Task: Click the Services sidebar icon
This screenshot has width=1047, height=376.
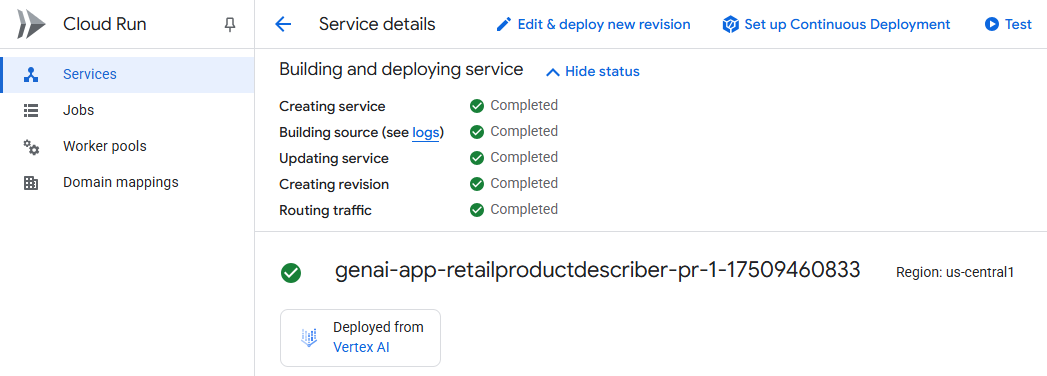Action: pos(31,74)
